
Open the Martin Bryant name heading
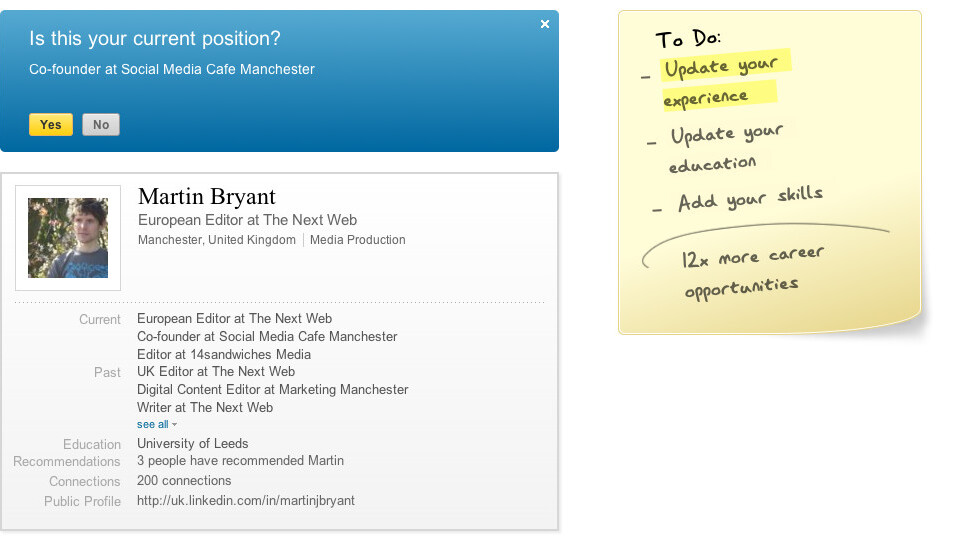[206, 196]
